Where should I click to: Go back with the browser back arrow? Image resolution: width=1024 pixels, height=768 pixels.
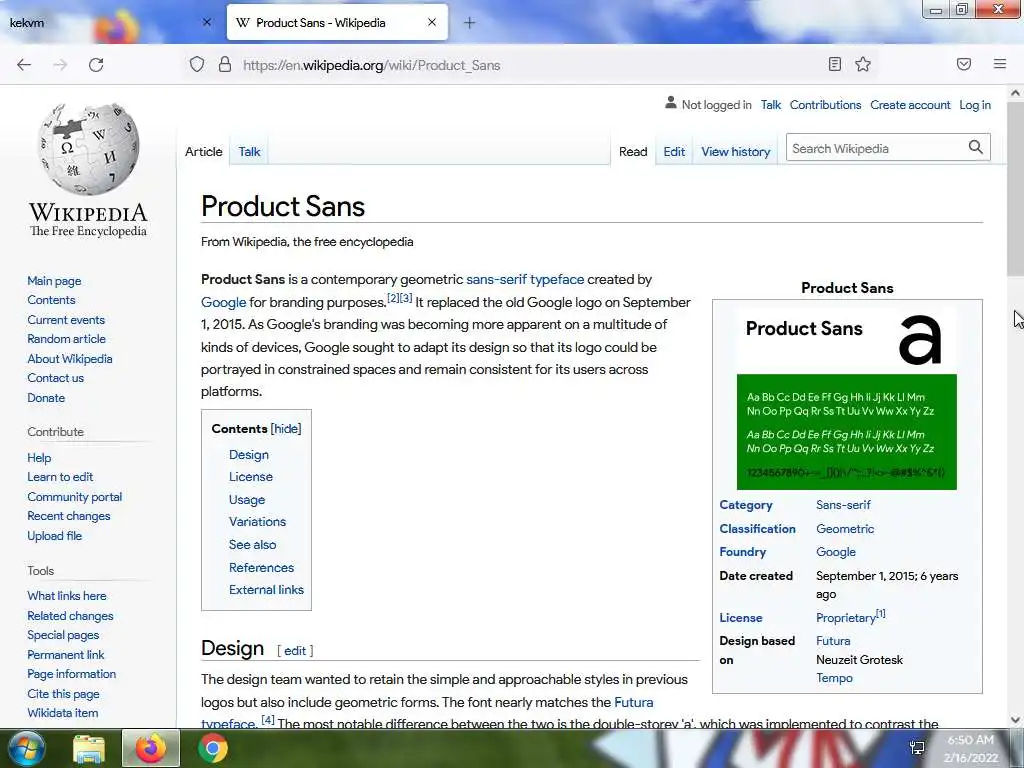coord(24,65)
